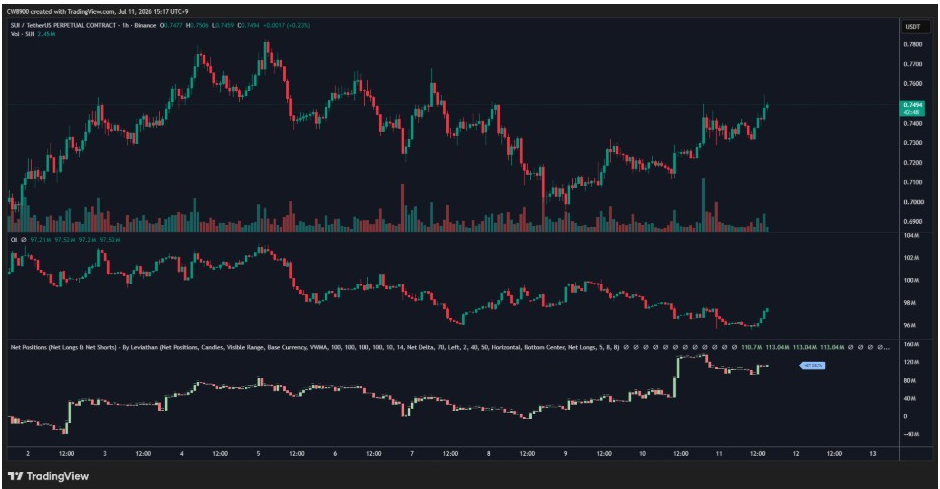Click date label 9 on the time axis
The height and width of the screenshot is (489, 940).
tap(565, 454)
